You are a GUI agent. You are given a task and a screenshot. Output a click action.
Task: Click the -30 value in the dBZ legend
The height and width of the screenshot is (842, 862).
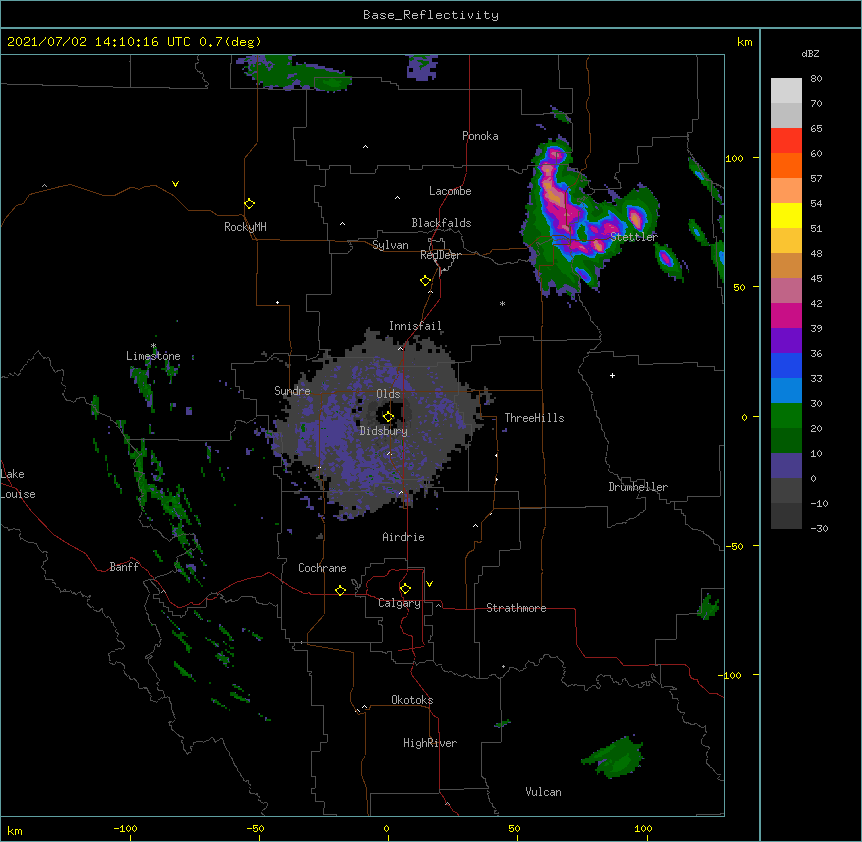[819, 528]
